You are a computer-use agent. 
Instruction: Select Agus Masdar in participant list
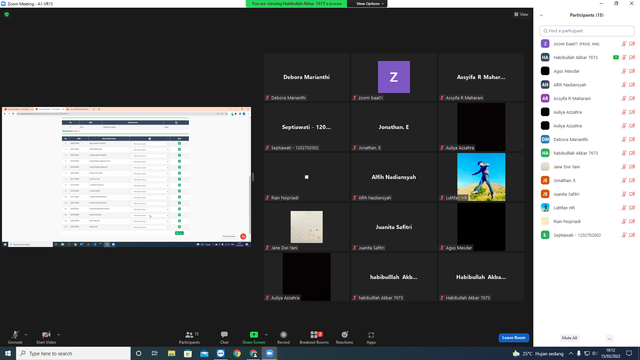coord(587,71)
